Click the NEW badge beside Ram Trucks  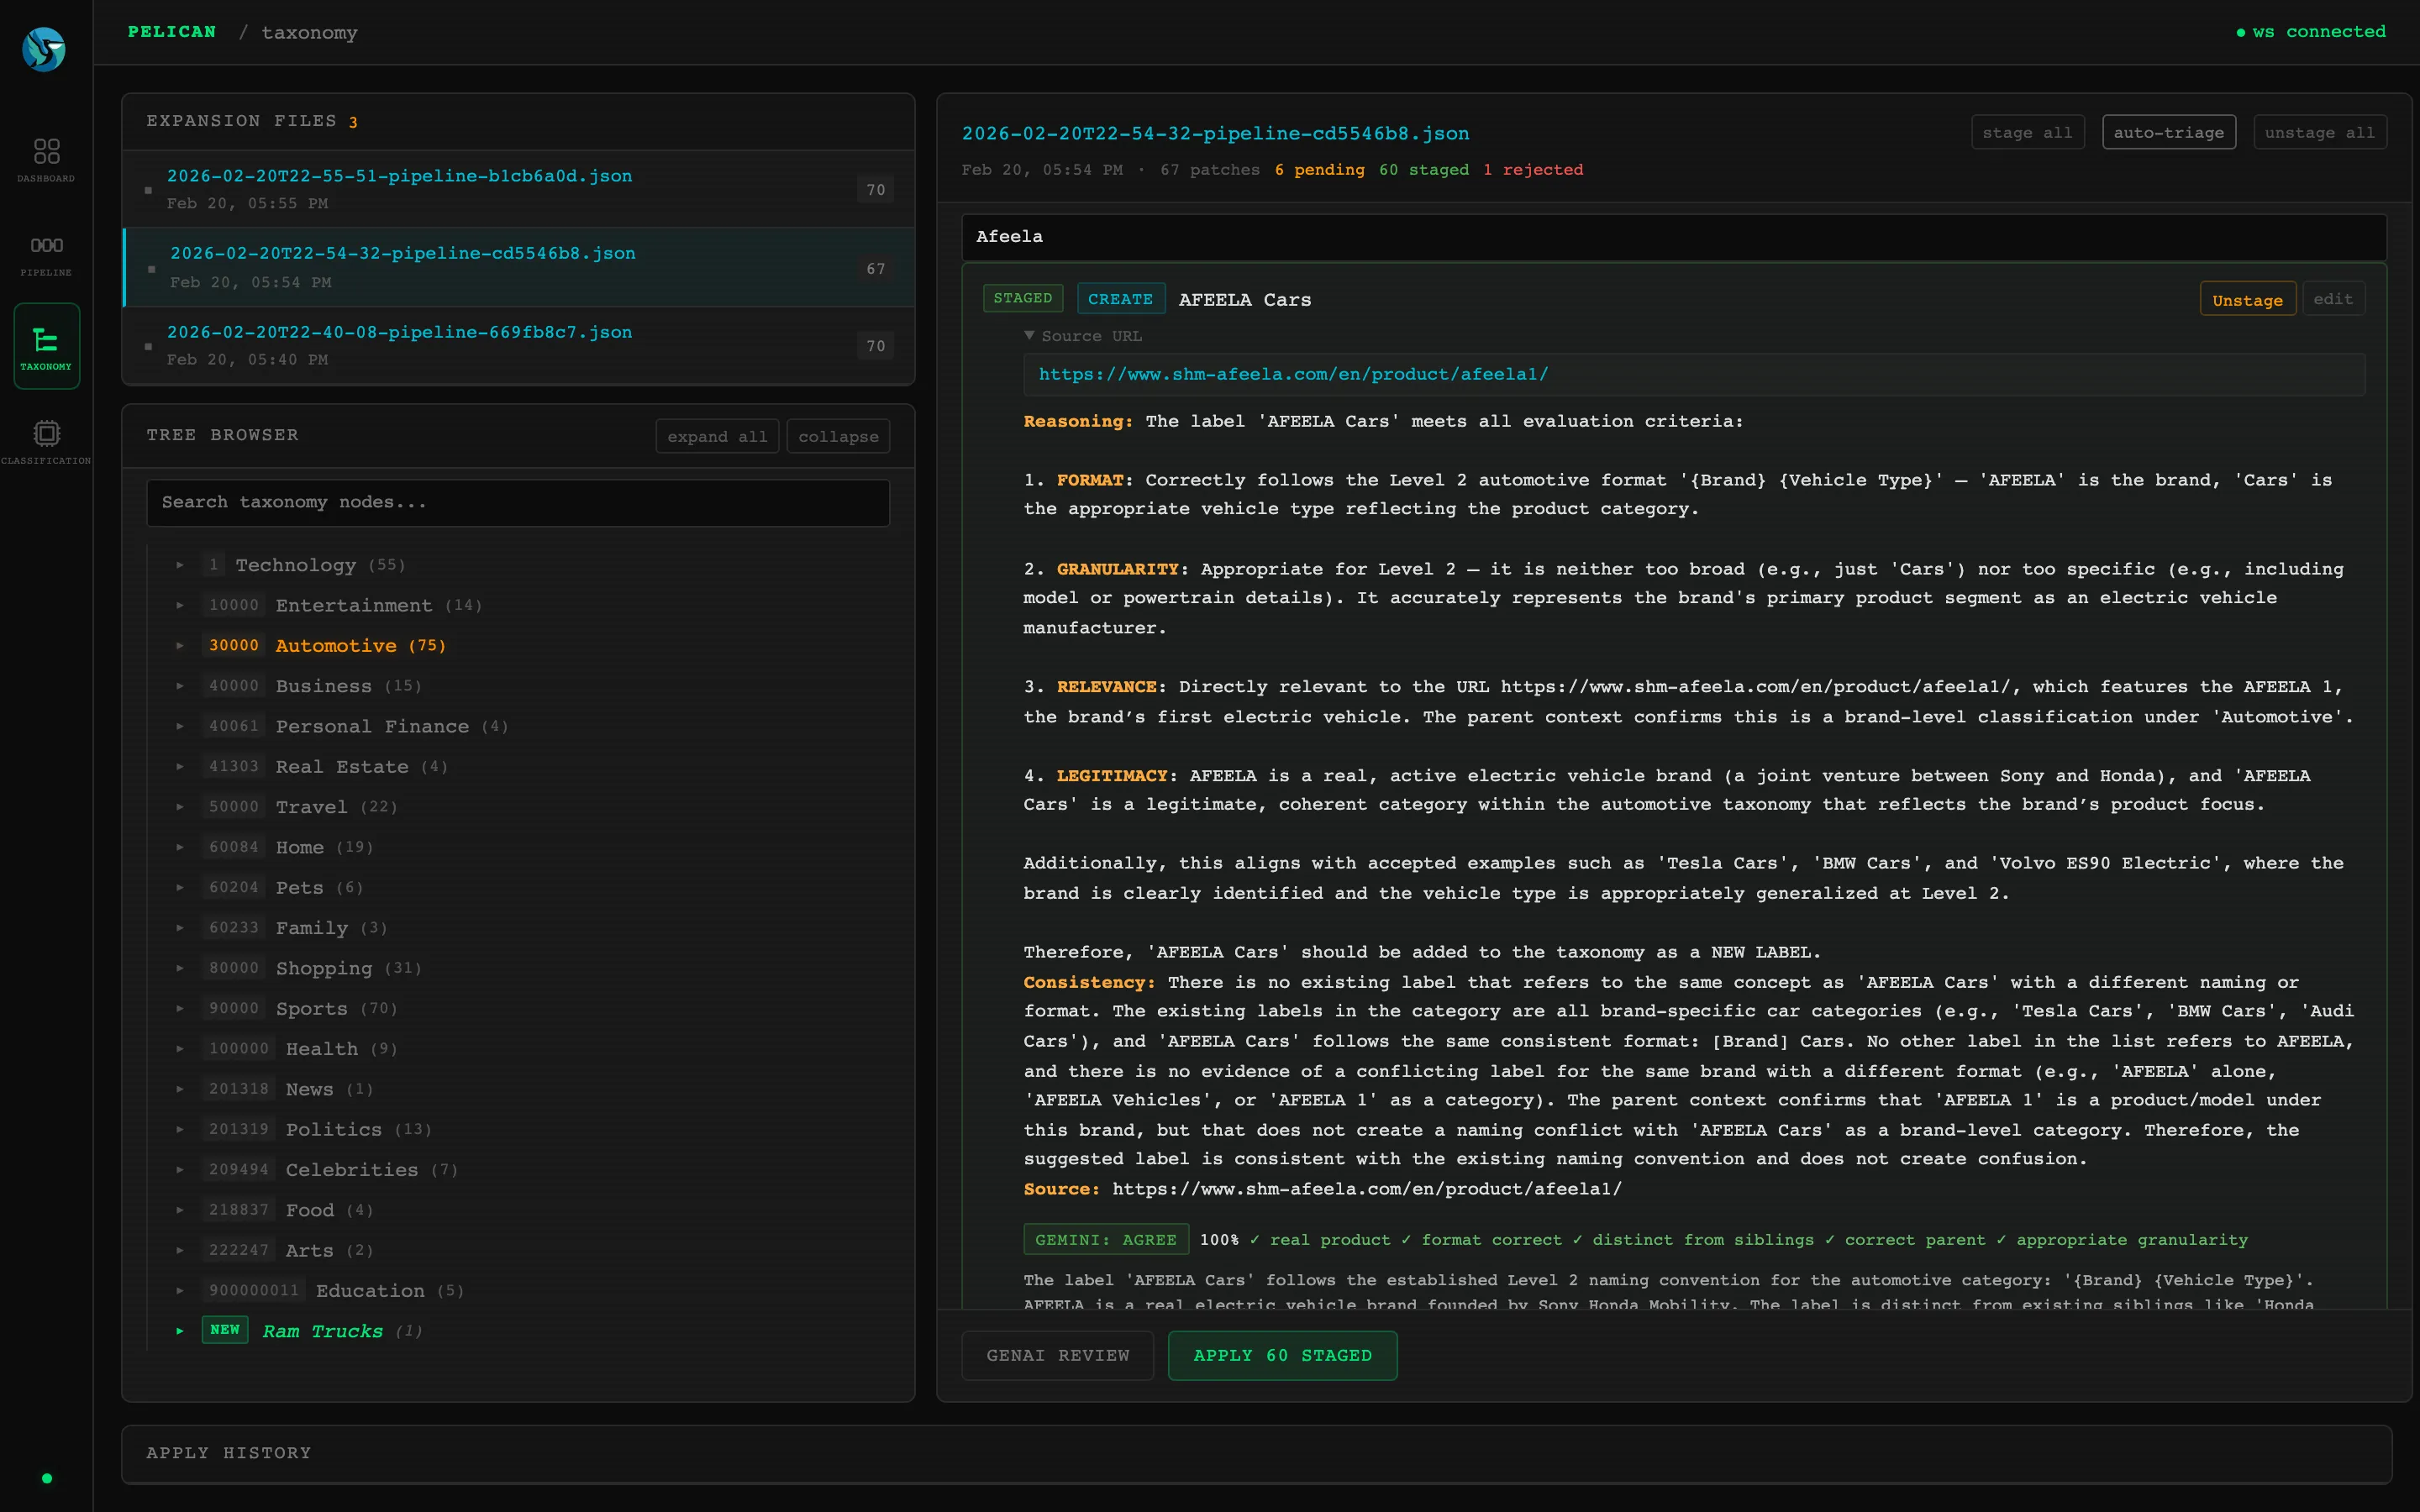224,1330
